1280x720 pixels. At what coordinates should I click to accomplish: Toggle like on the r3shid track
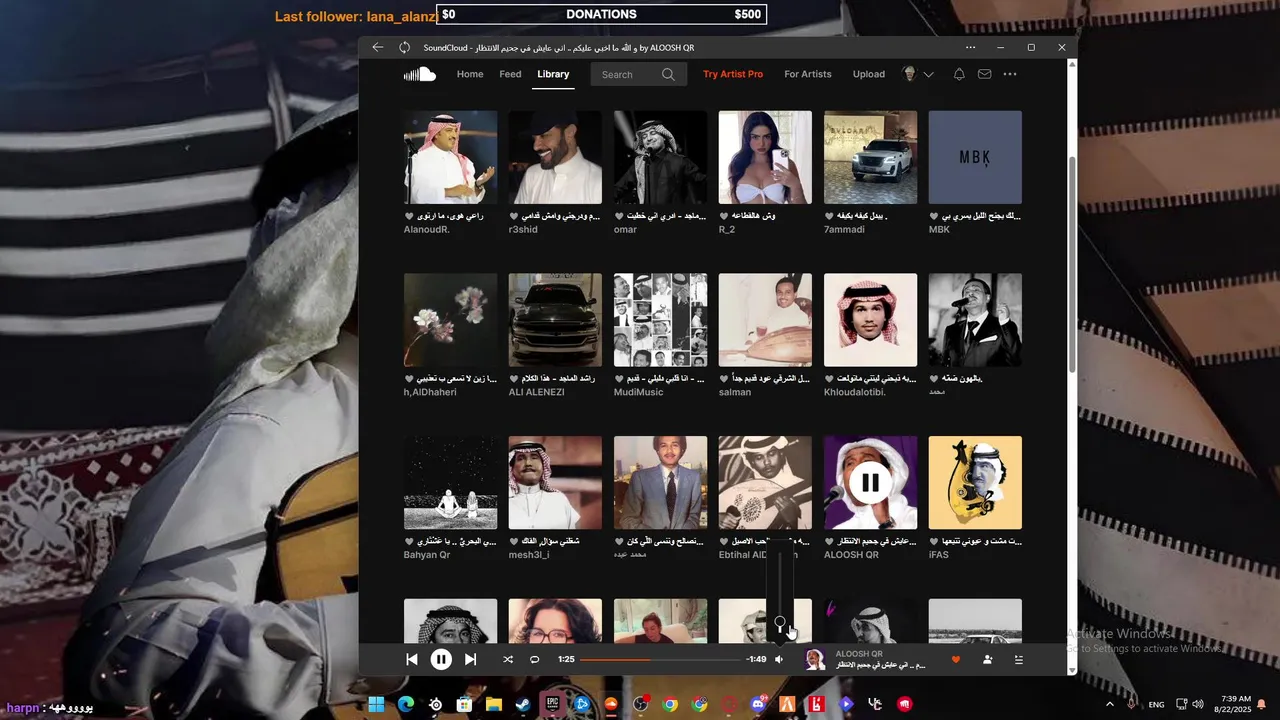(x=513, y=216)
